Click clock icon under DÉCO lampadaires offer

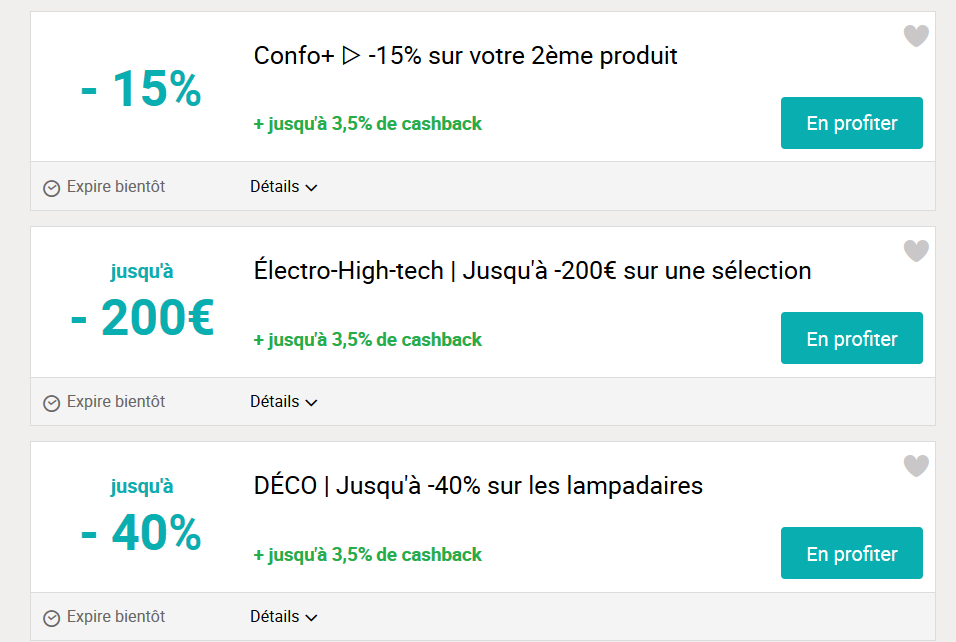click(x=52, y=618)
